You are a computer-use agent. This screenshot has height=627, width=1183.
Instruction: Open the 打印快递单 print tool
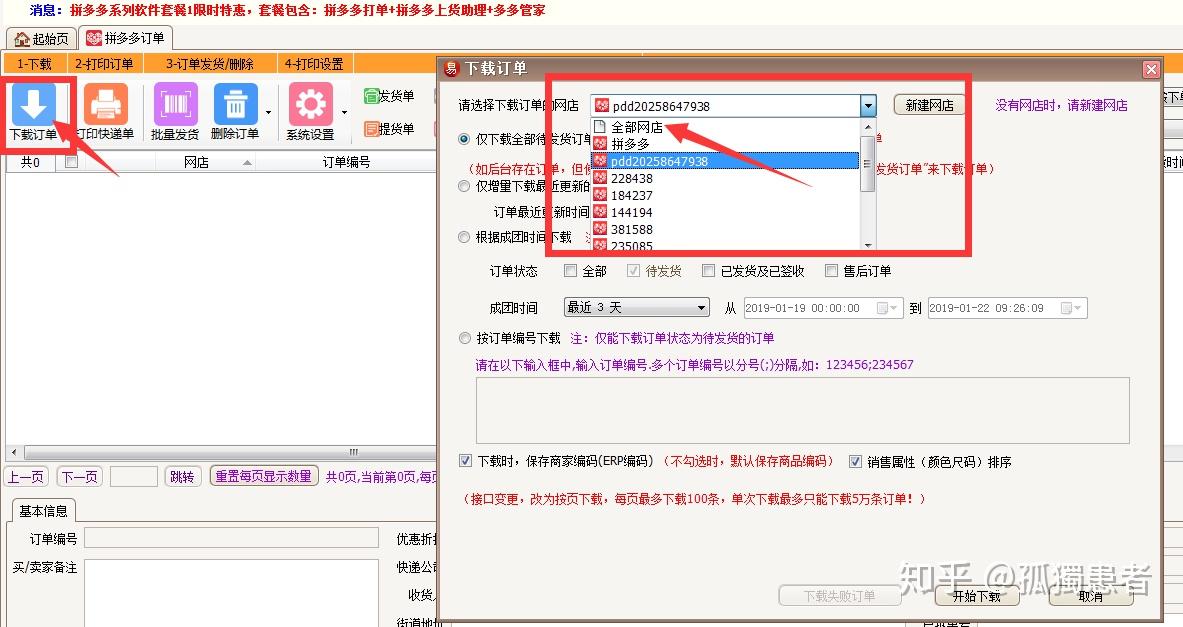tap(106, 103)
